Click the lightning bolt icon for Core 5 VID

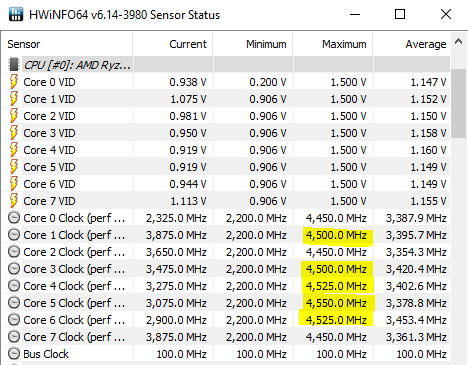coord(14,167)
